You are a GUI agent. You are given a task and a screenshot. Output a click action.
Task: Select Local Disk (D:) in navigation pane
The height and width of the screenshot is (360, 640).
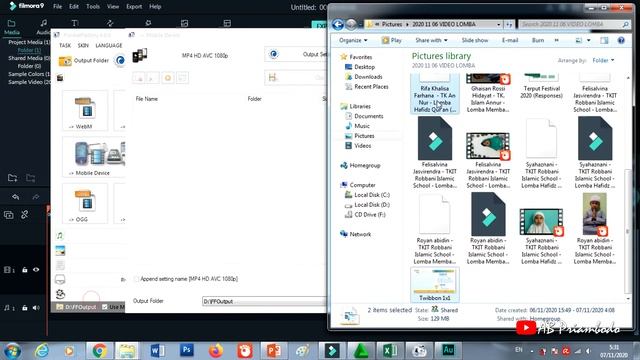[372, 205]
